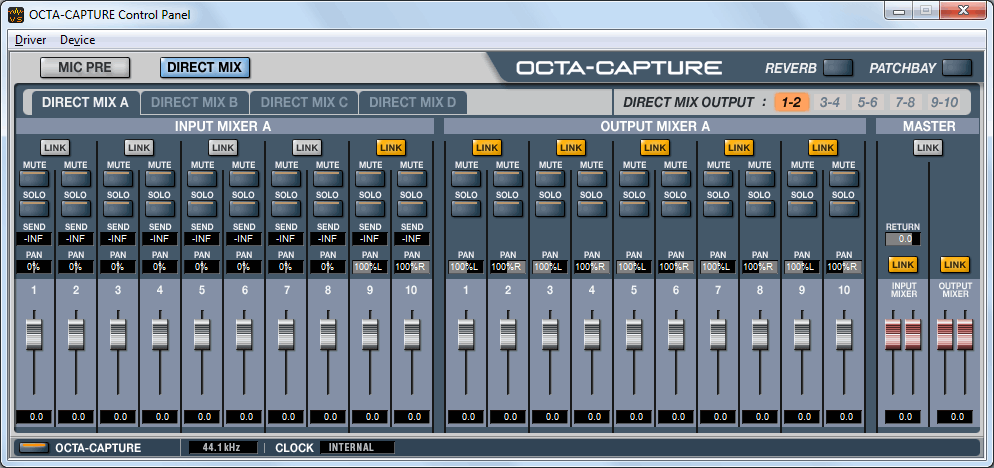Mute input mixer channel 5
This screenshot has height=468, width=994.
click(x=202, y=178)
